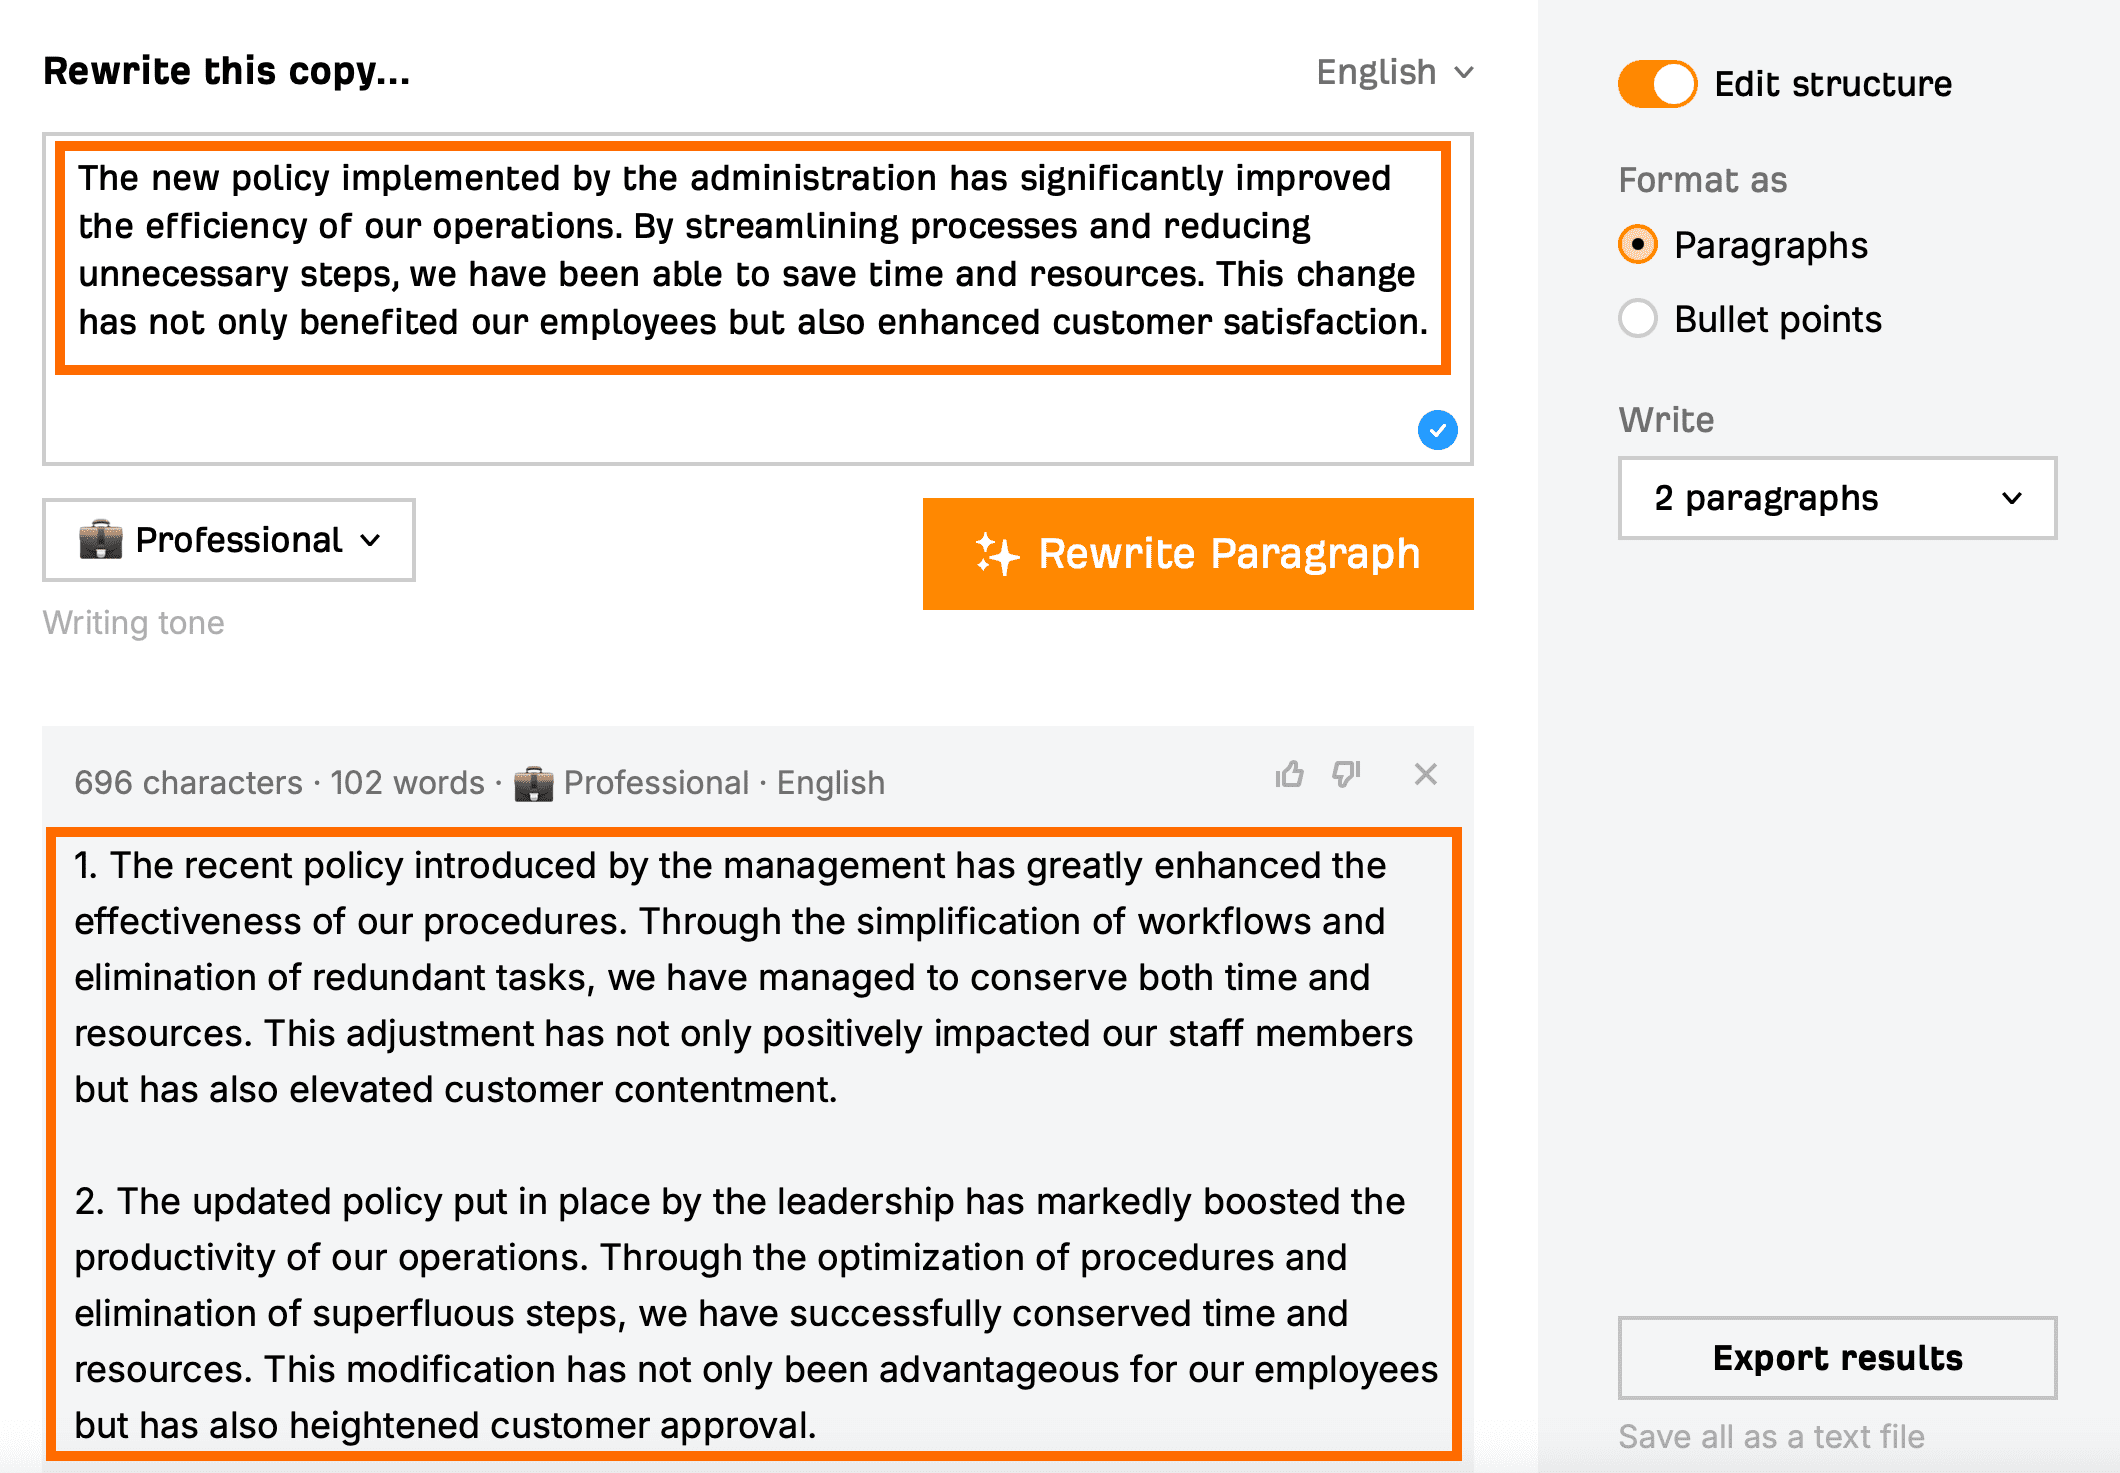The image size is (2120, 1473).
Task: Click the chevron next to English
Action: point(1462,73)
